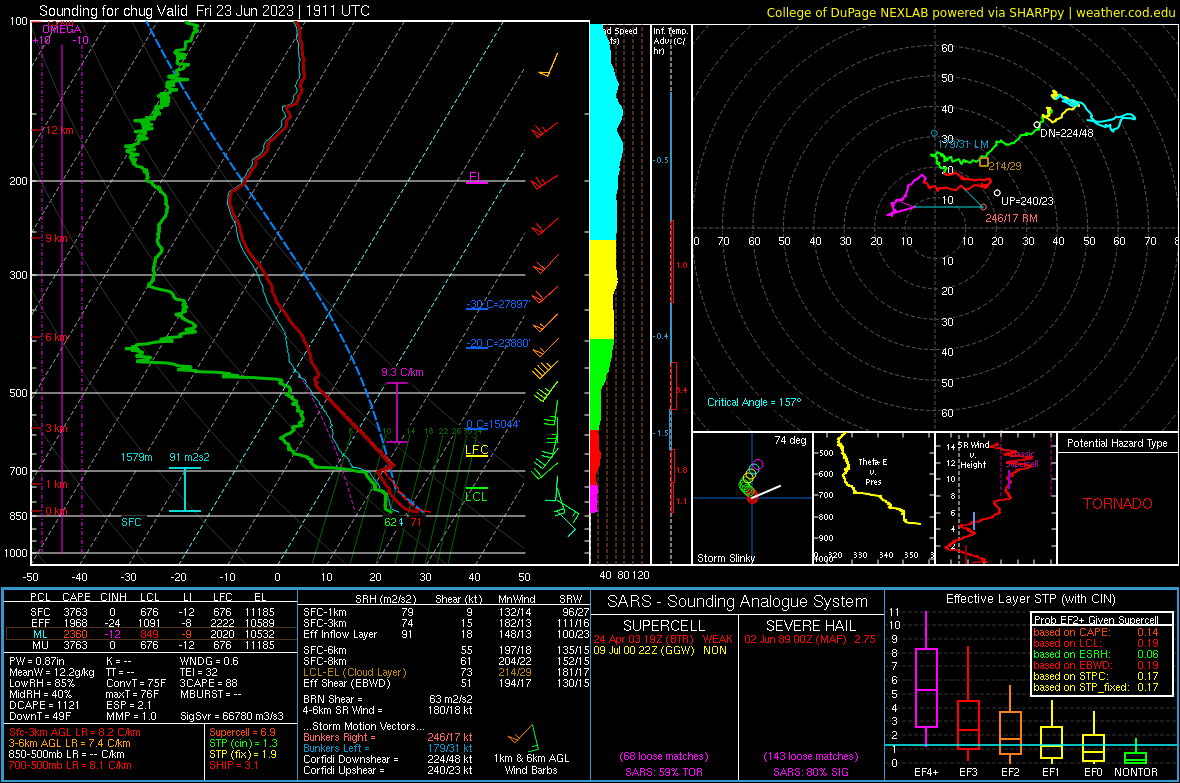Click the 0 C=15044' freezing level label
Screen dimensions: 1180x783
[x=493, y=425]
